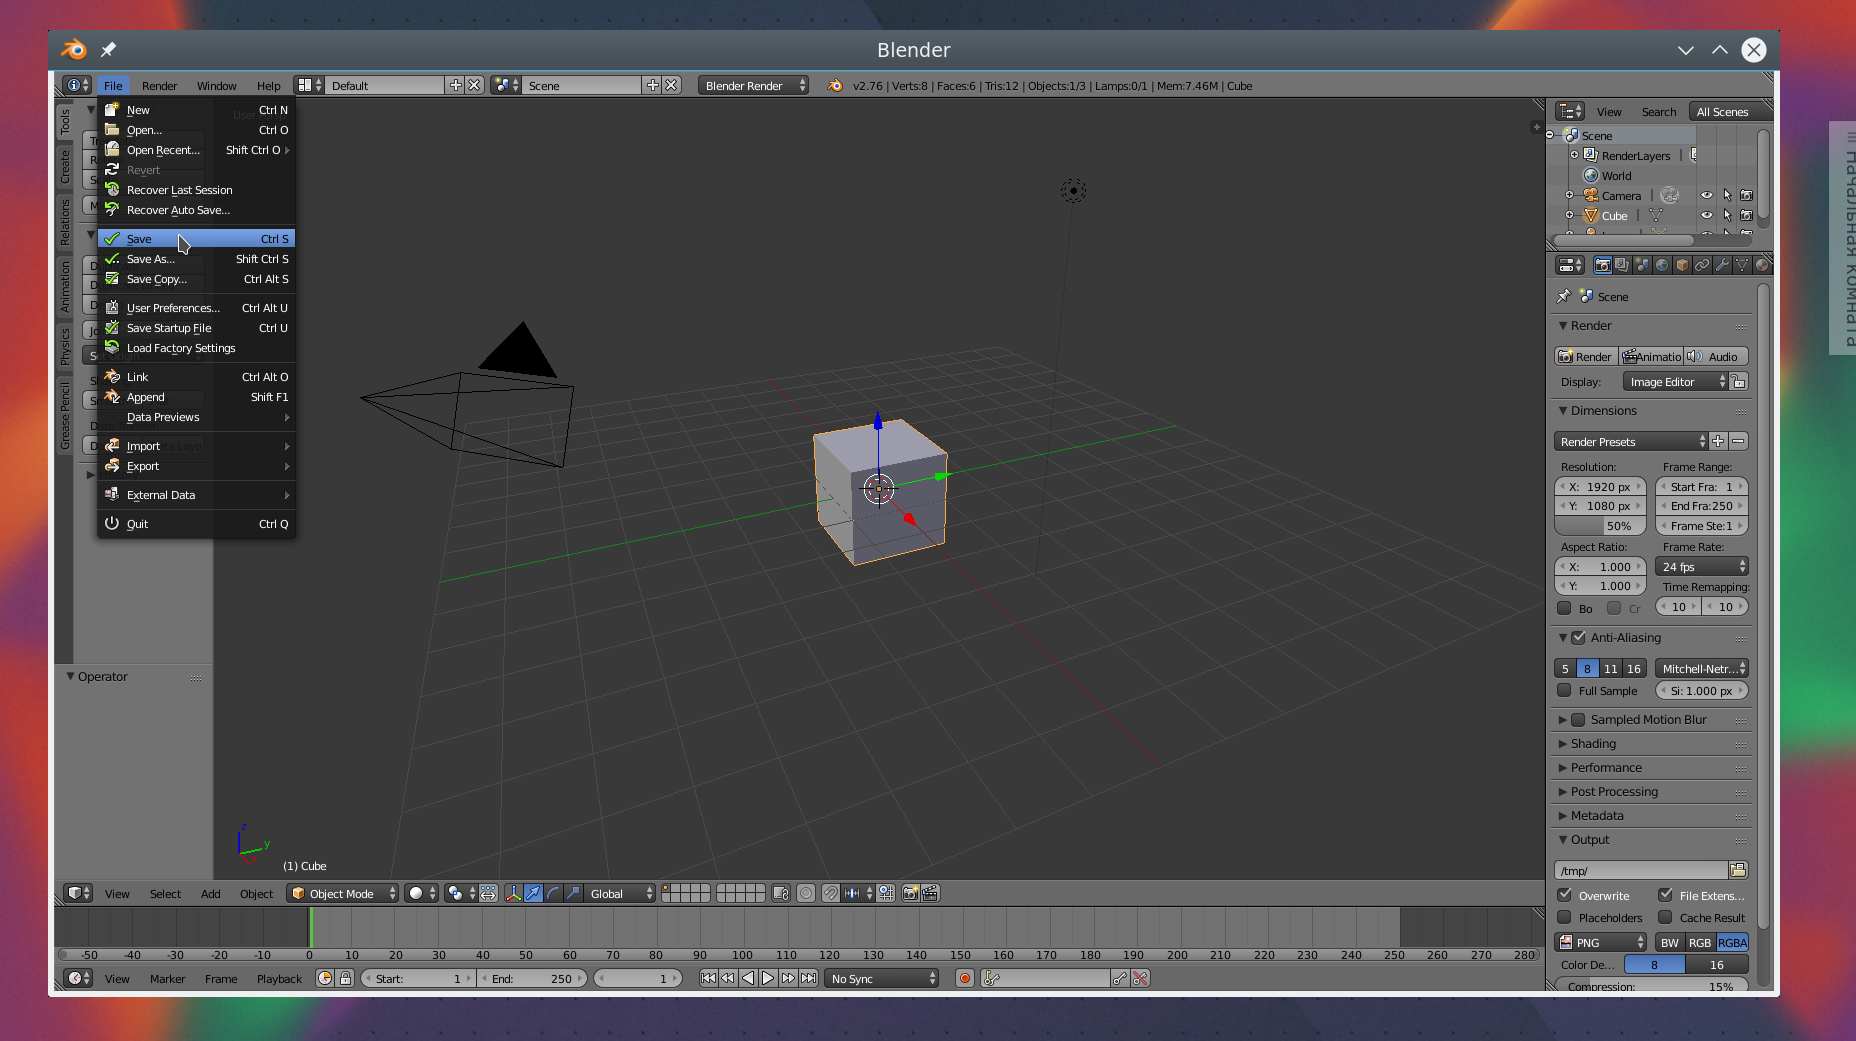Select Object properties tab cube icon
The image size is (1856, 1041).
pyautogui.click(x=1682, y=265)
